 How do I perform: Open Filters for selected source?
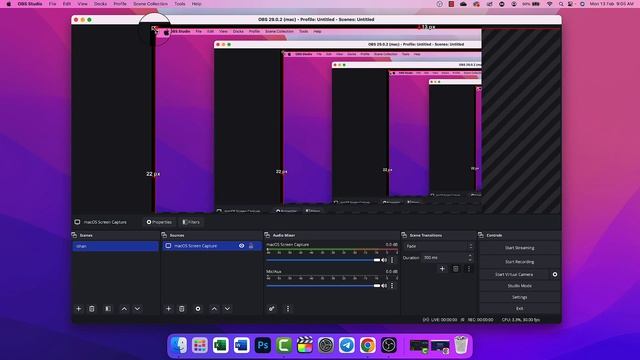[191, 222]
